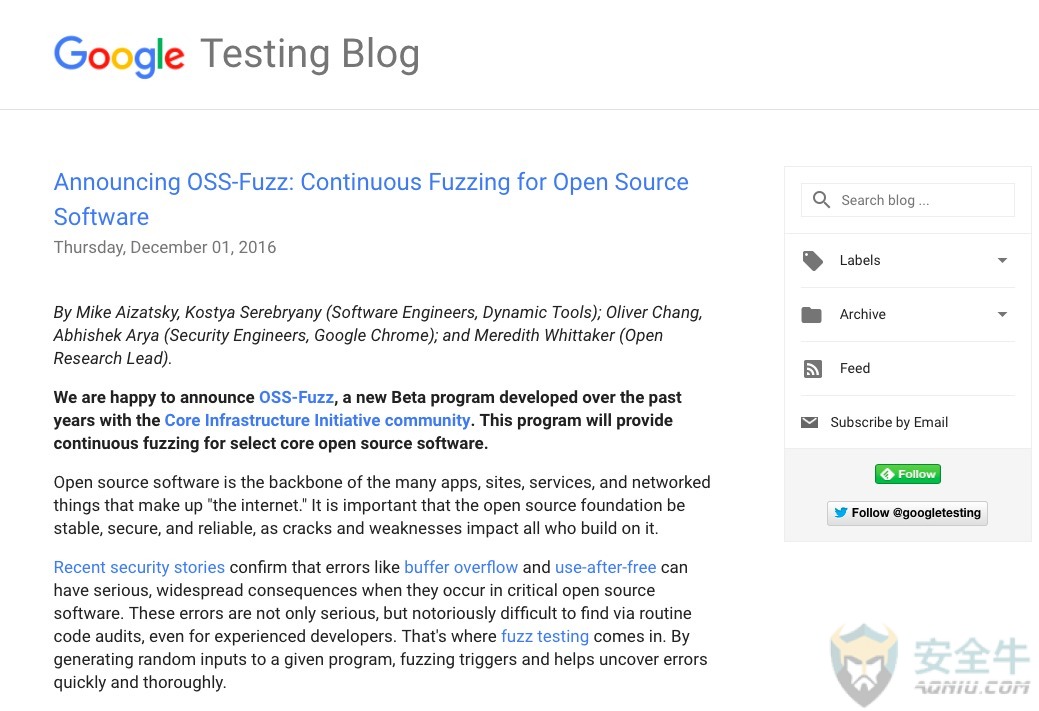The image size is (1039, 711).
Task: Click the envelope Subscribe by Email icon
Action: [x=809, y=422]
